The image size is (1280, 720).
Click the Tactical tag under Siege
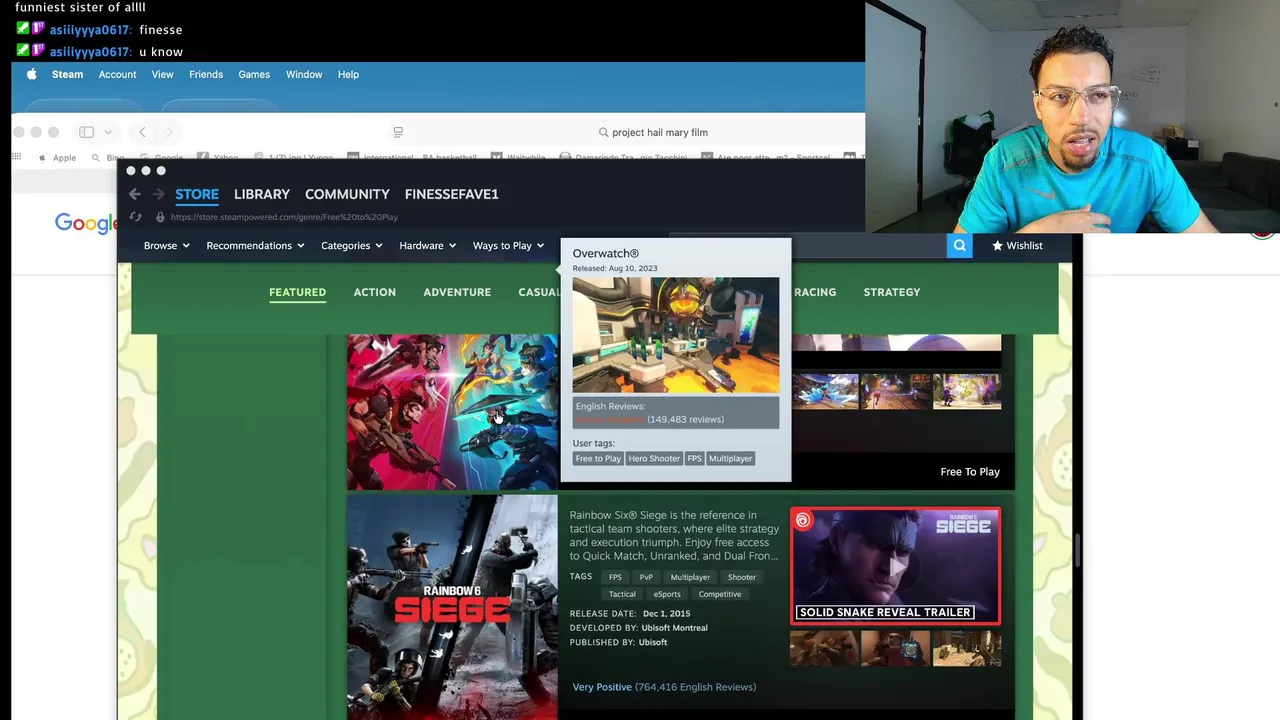[x=622, y=594]
